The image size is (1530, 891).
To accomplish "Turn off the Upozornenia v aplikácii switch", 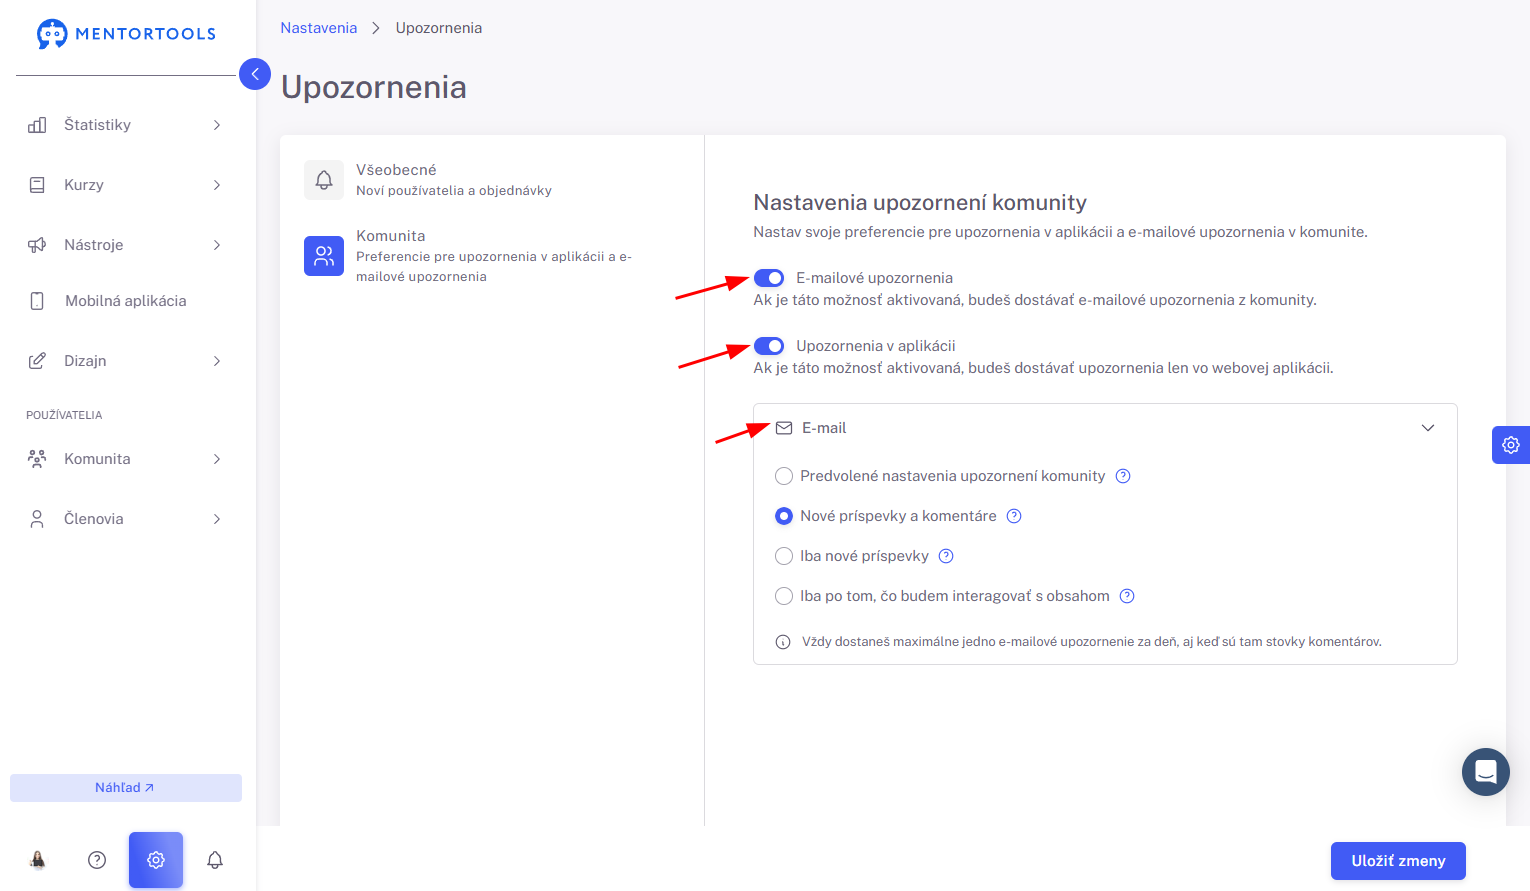I will pyautogui.click(x=769, y=346).
